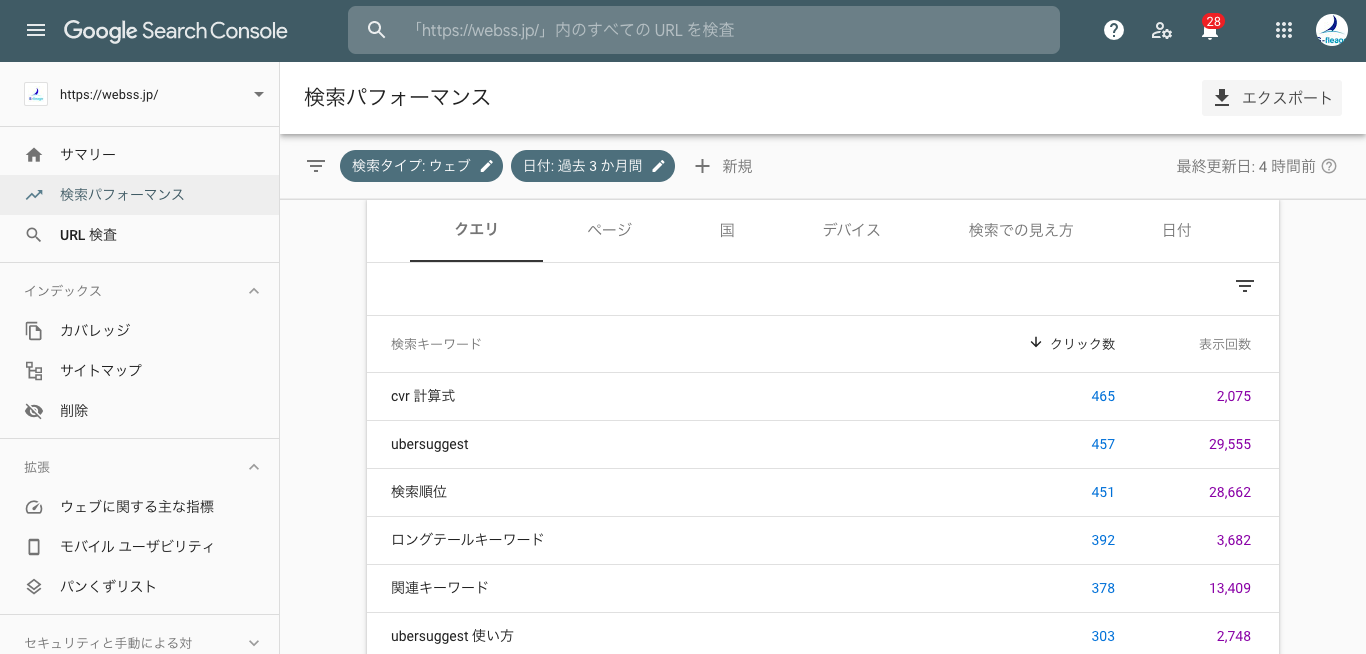Image resolution: width=1366 pixels, height=654 pixels.
Task: Select the ロングテールキーワード query row
Action: [x=823, y=541]
